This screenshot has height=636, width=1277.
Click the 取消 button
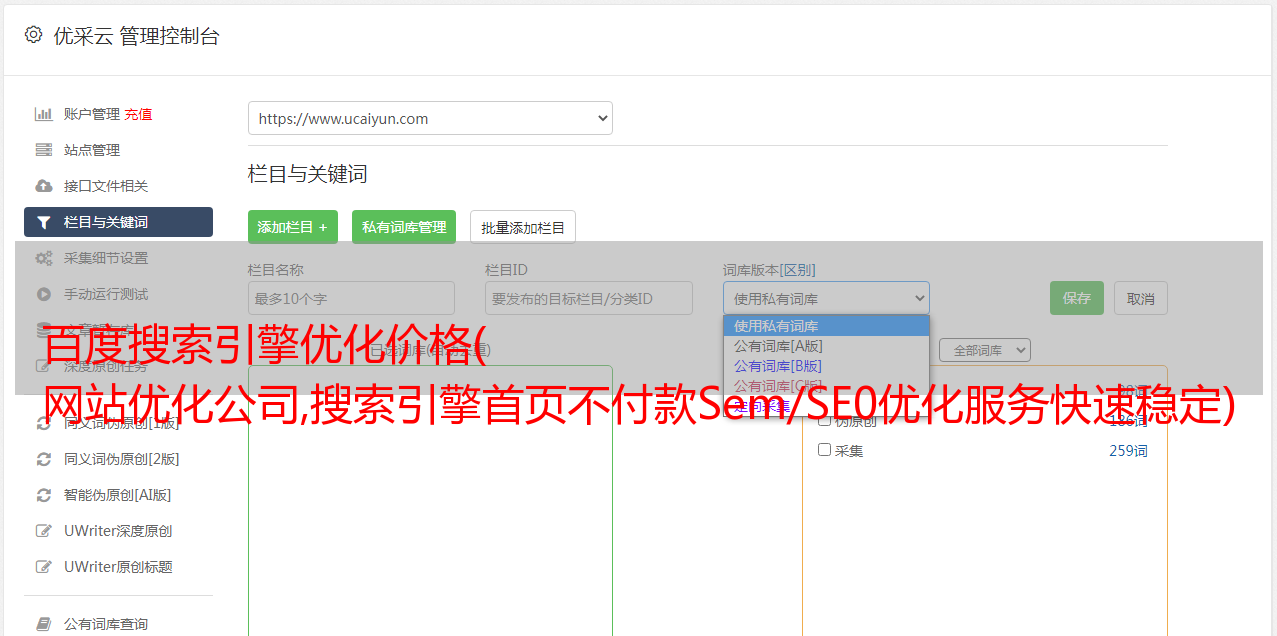pos(1141,298)
